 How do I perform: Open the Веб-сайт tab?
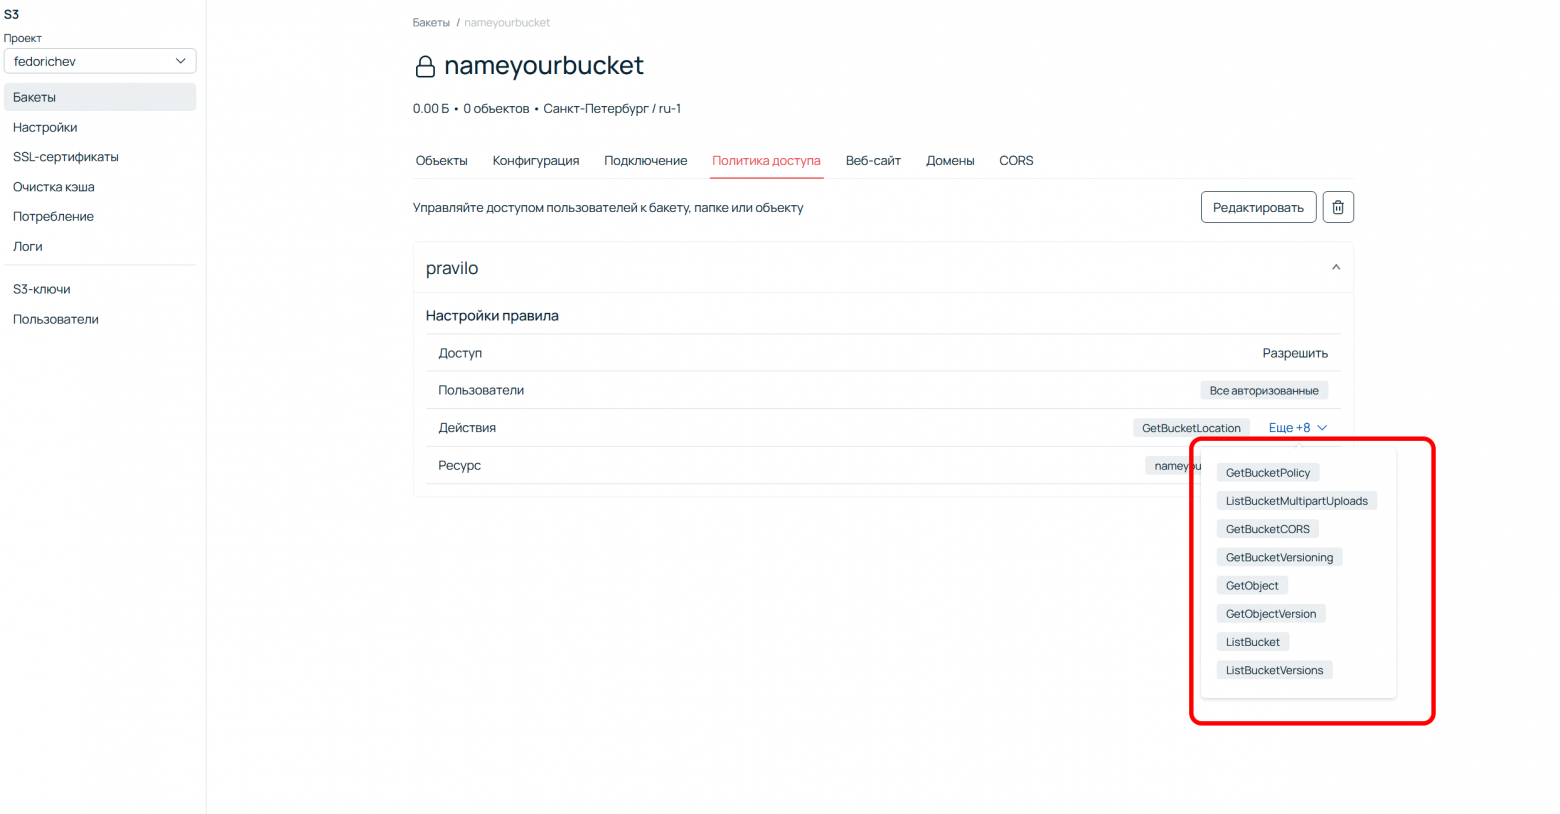click(x=872, y=160)
